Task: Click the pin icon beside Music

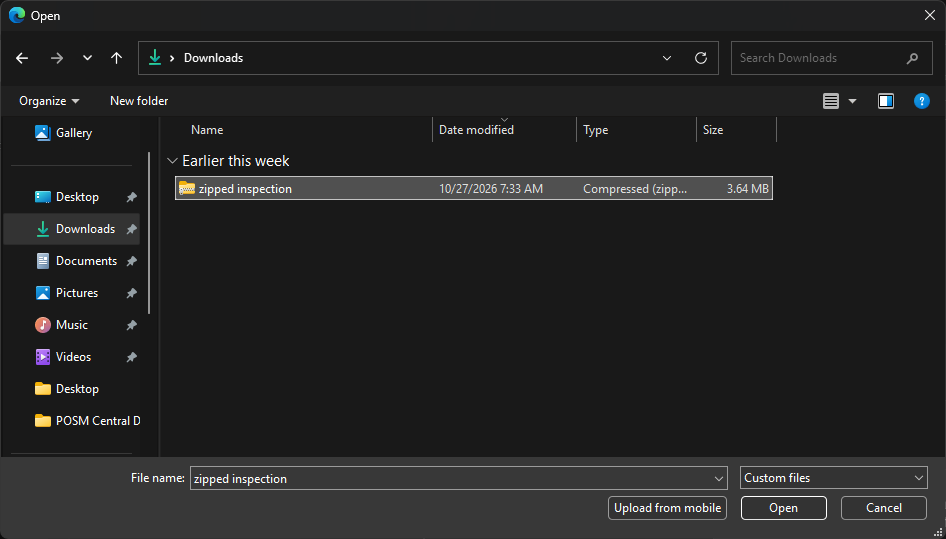Action: [x=131, y=325]
